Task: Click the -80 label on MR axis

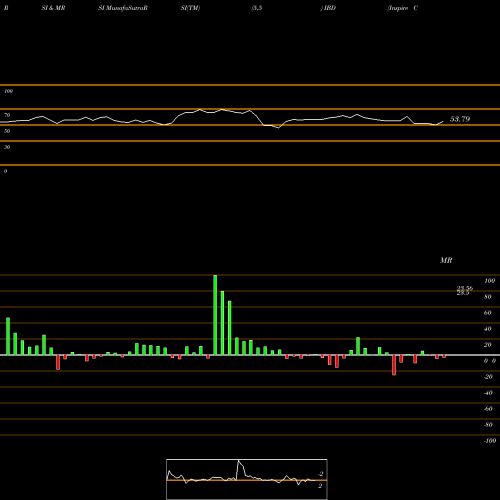Action: tap(488, 425)
